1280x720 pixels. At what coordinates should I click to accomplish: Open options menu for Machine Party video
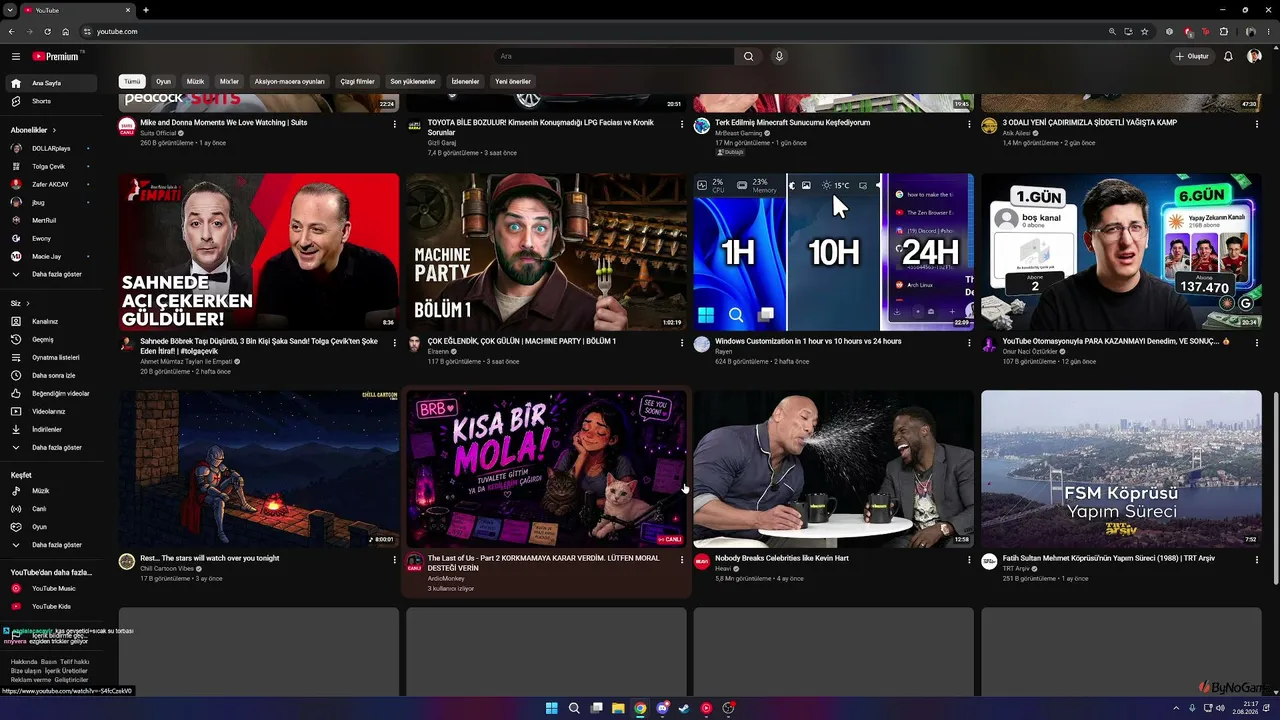682,342
